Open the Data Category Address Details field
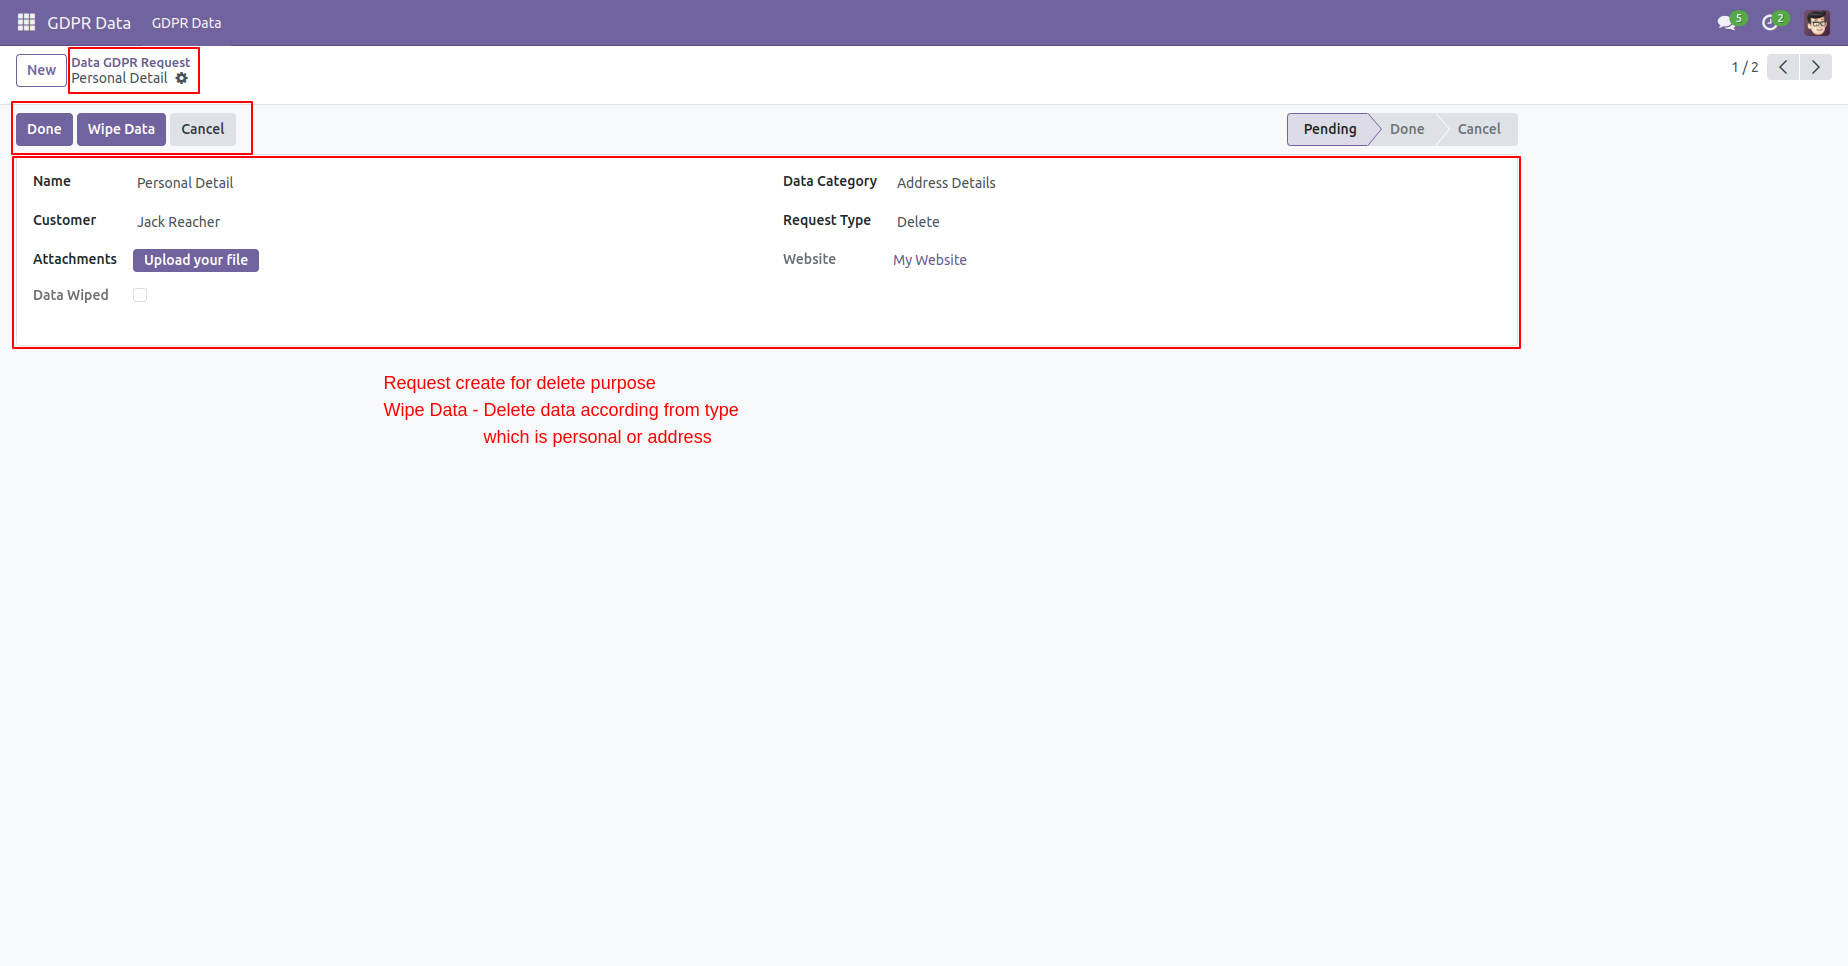 [x=946, y=183]
